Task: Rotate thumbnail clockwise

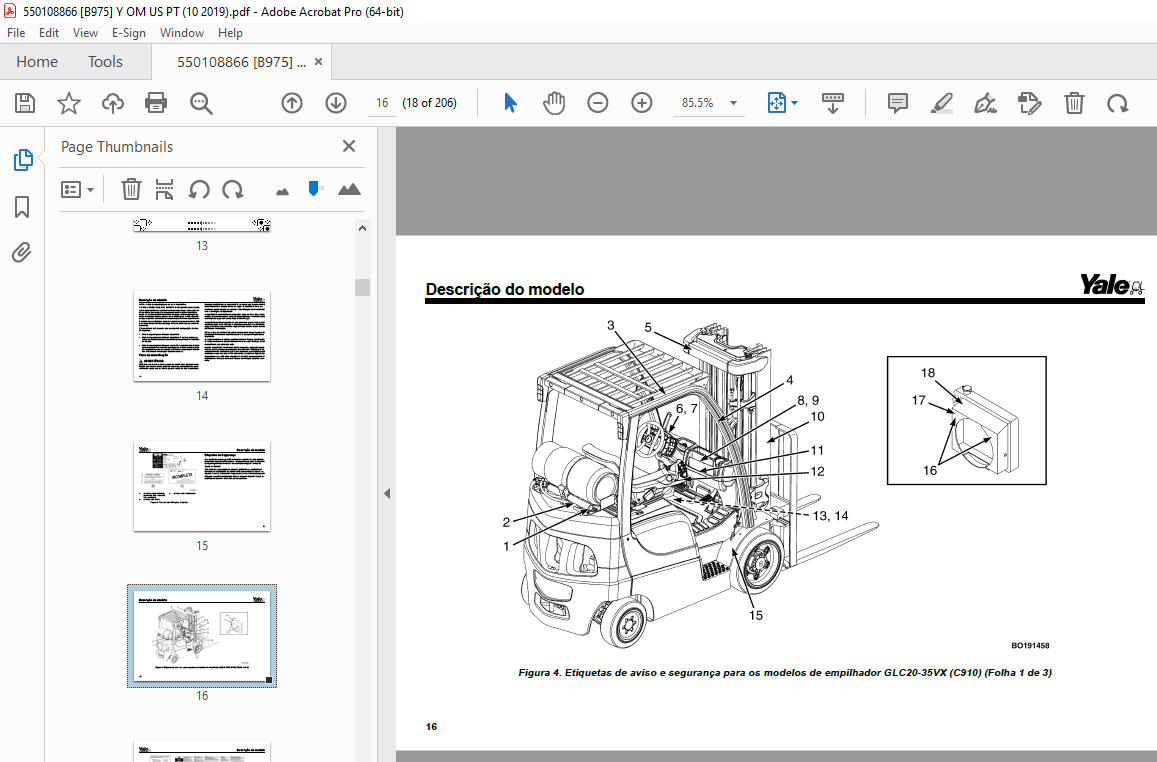Action: [x=232, y=190]
